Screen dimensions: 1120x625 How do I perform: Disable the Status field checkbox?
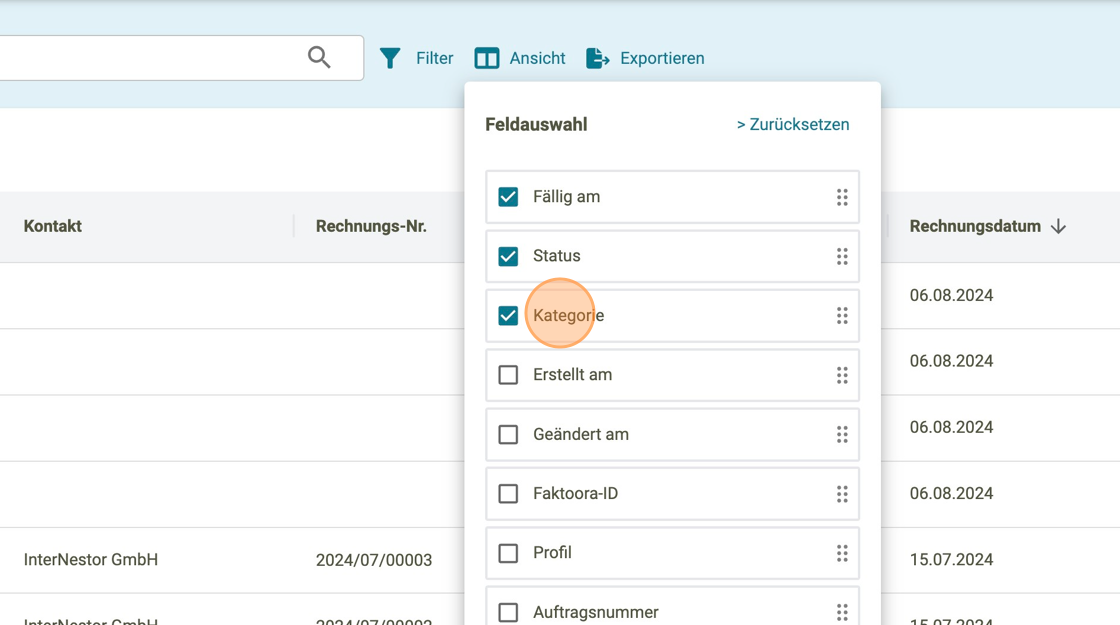click(x=508, y=256)
